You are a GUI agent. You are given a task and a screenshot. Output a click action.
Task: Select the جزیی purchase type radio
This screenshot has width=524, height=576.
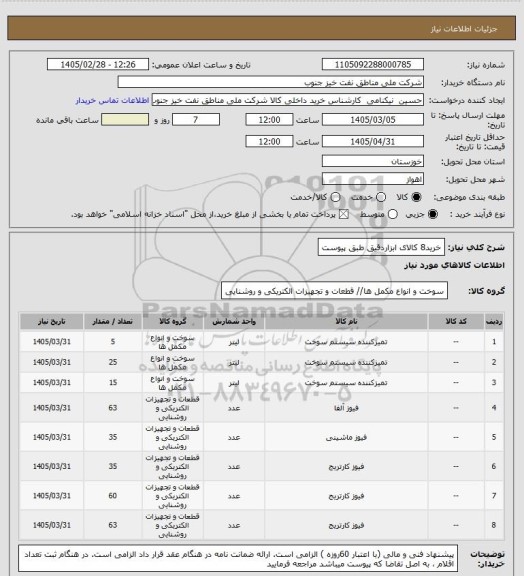(433, 214)
